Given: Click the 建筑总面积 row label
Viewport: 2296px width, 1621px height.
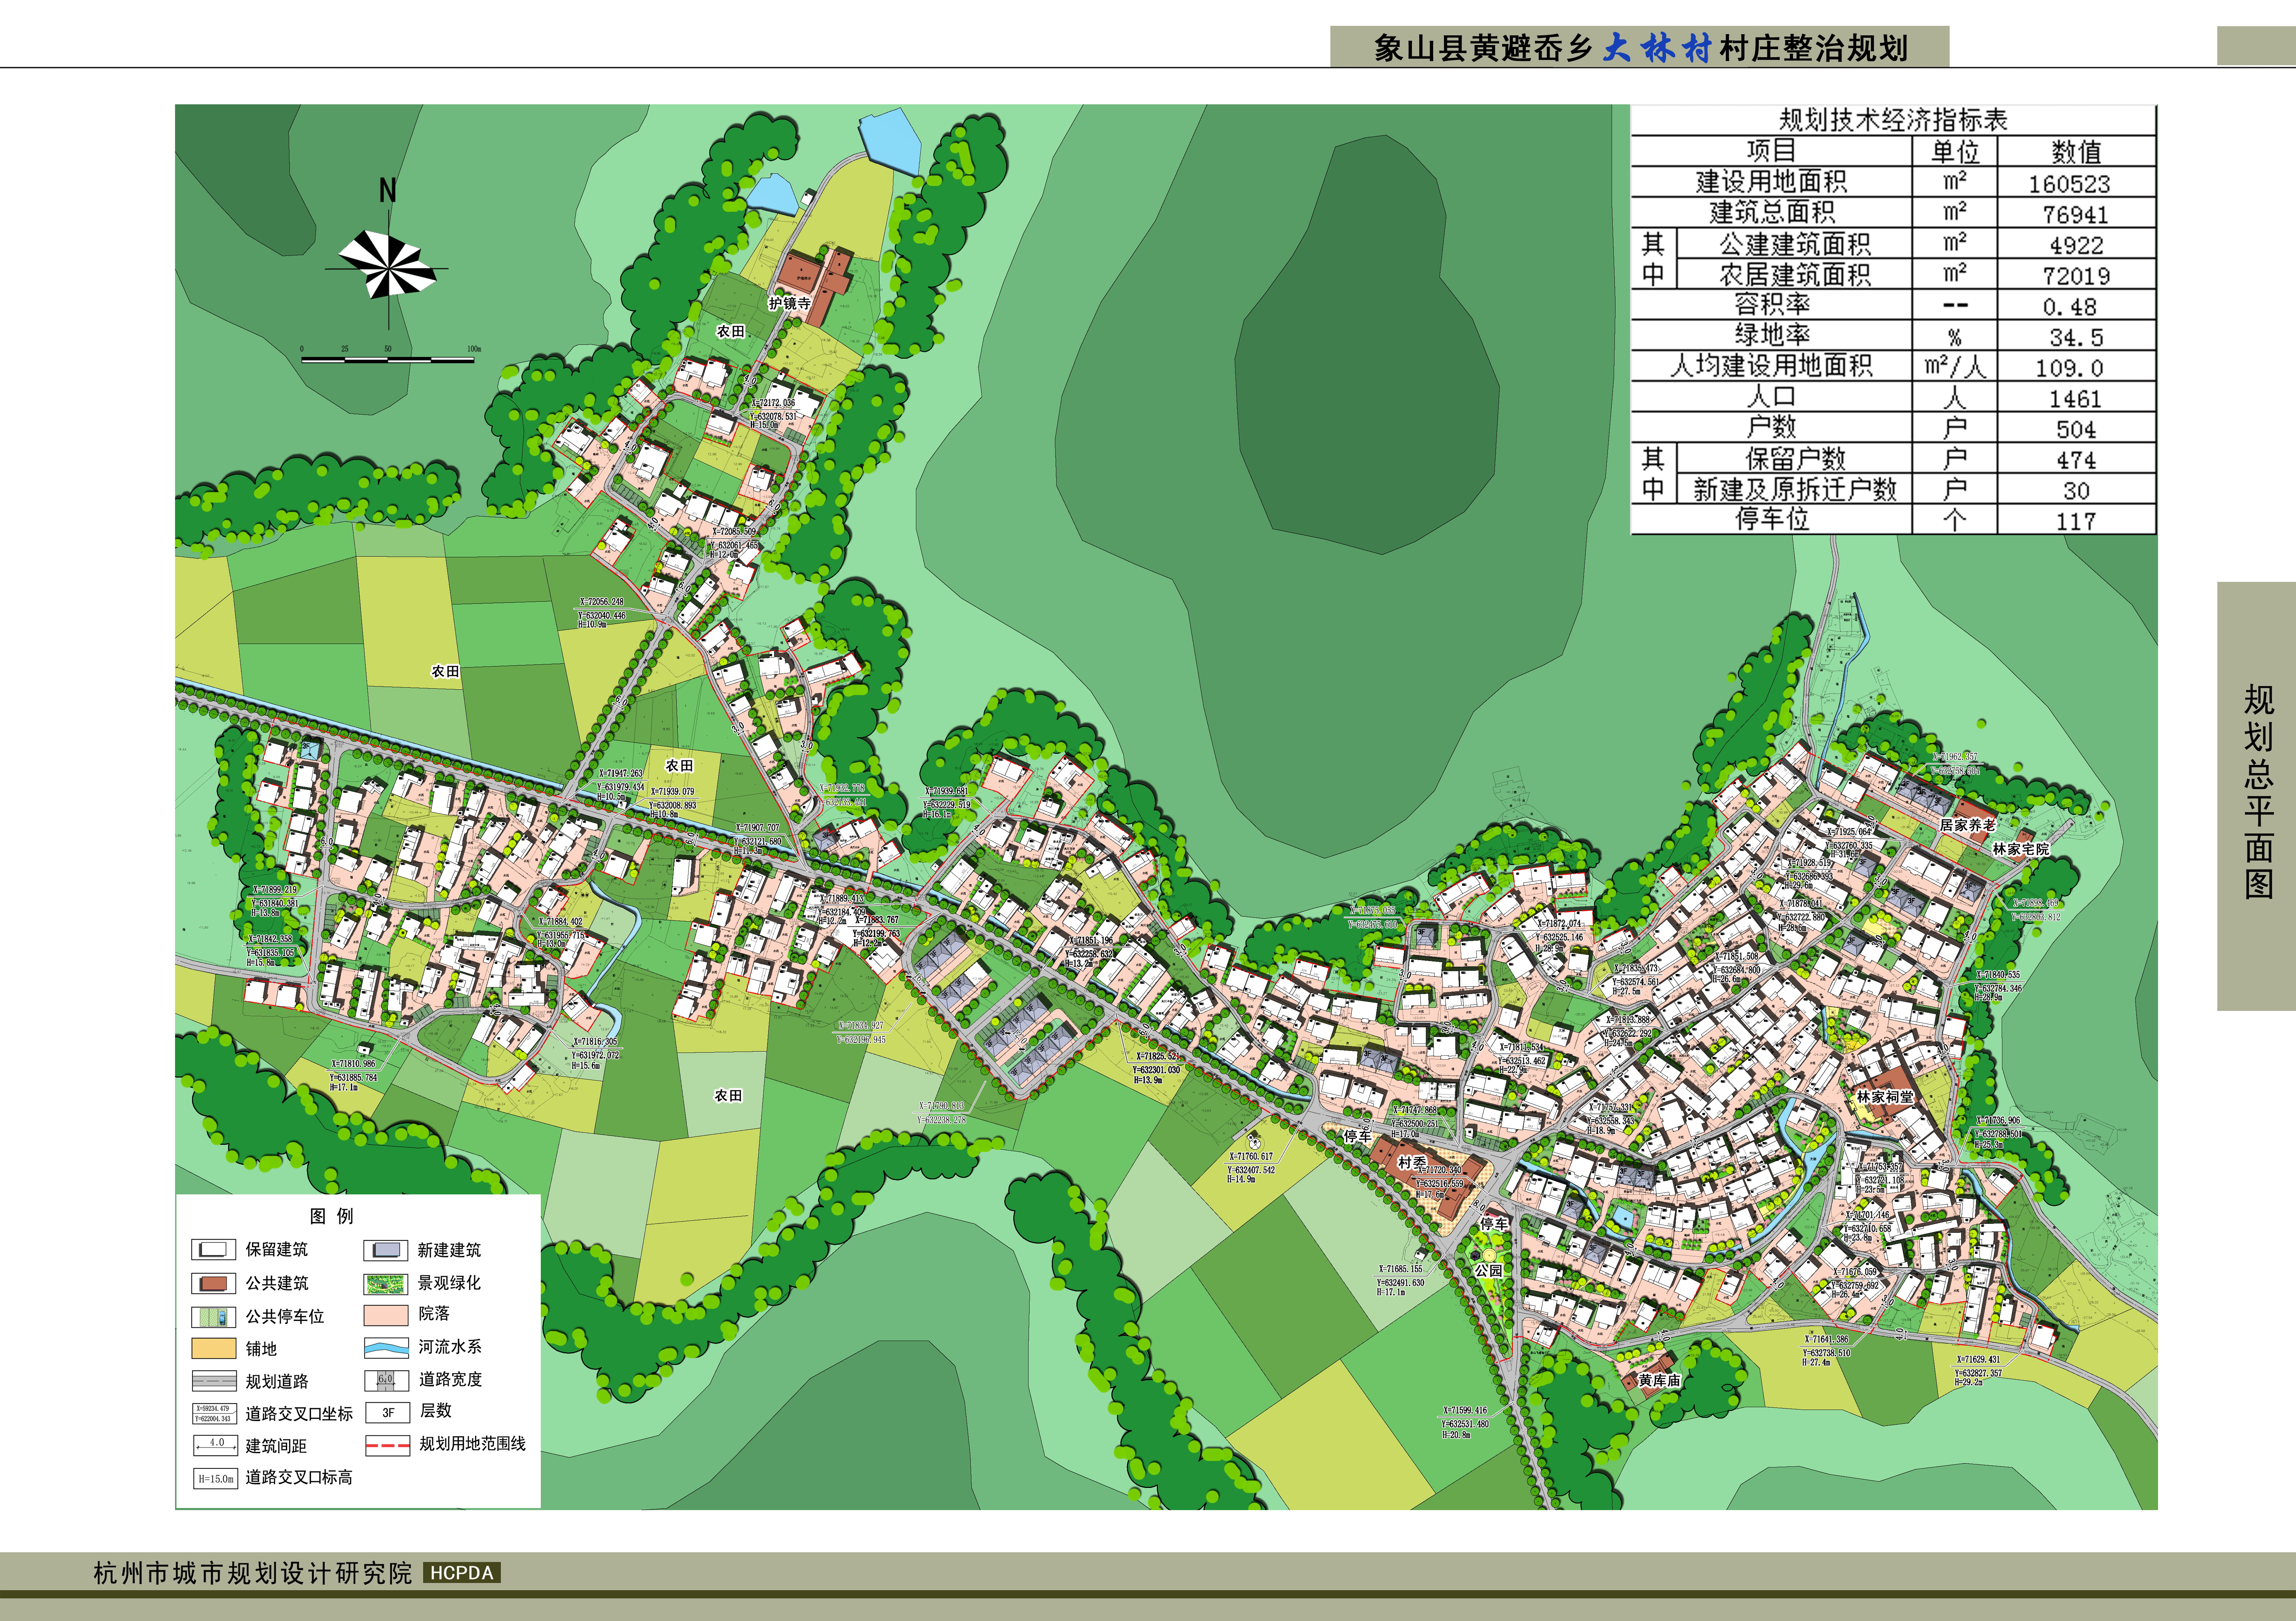Looking at the screenshot, I should pos(1771,212).
